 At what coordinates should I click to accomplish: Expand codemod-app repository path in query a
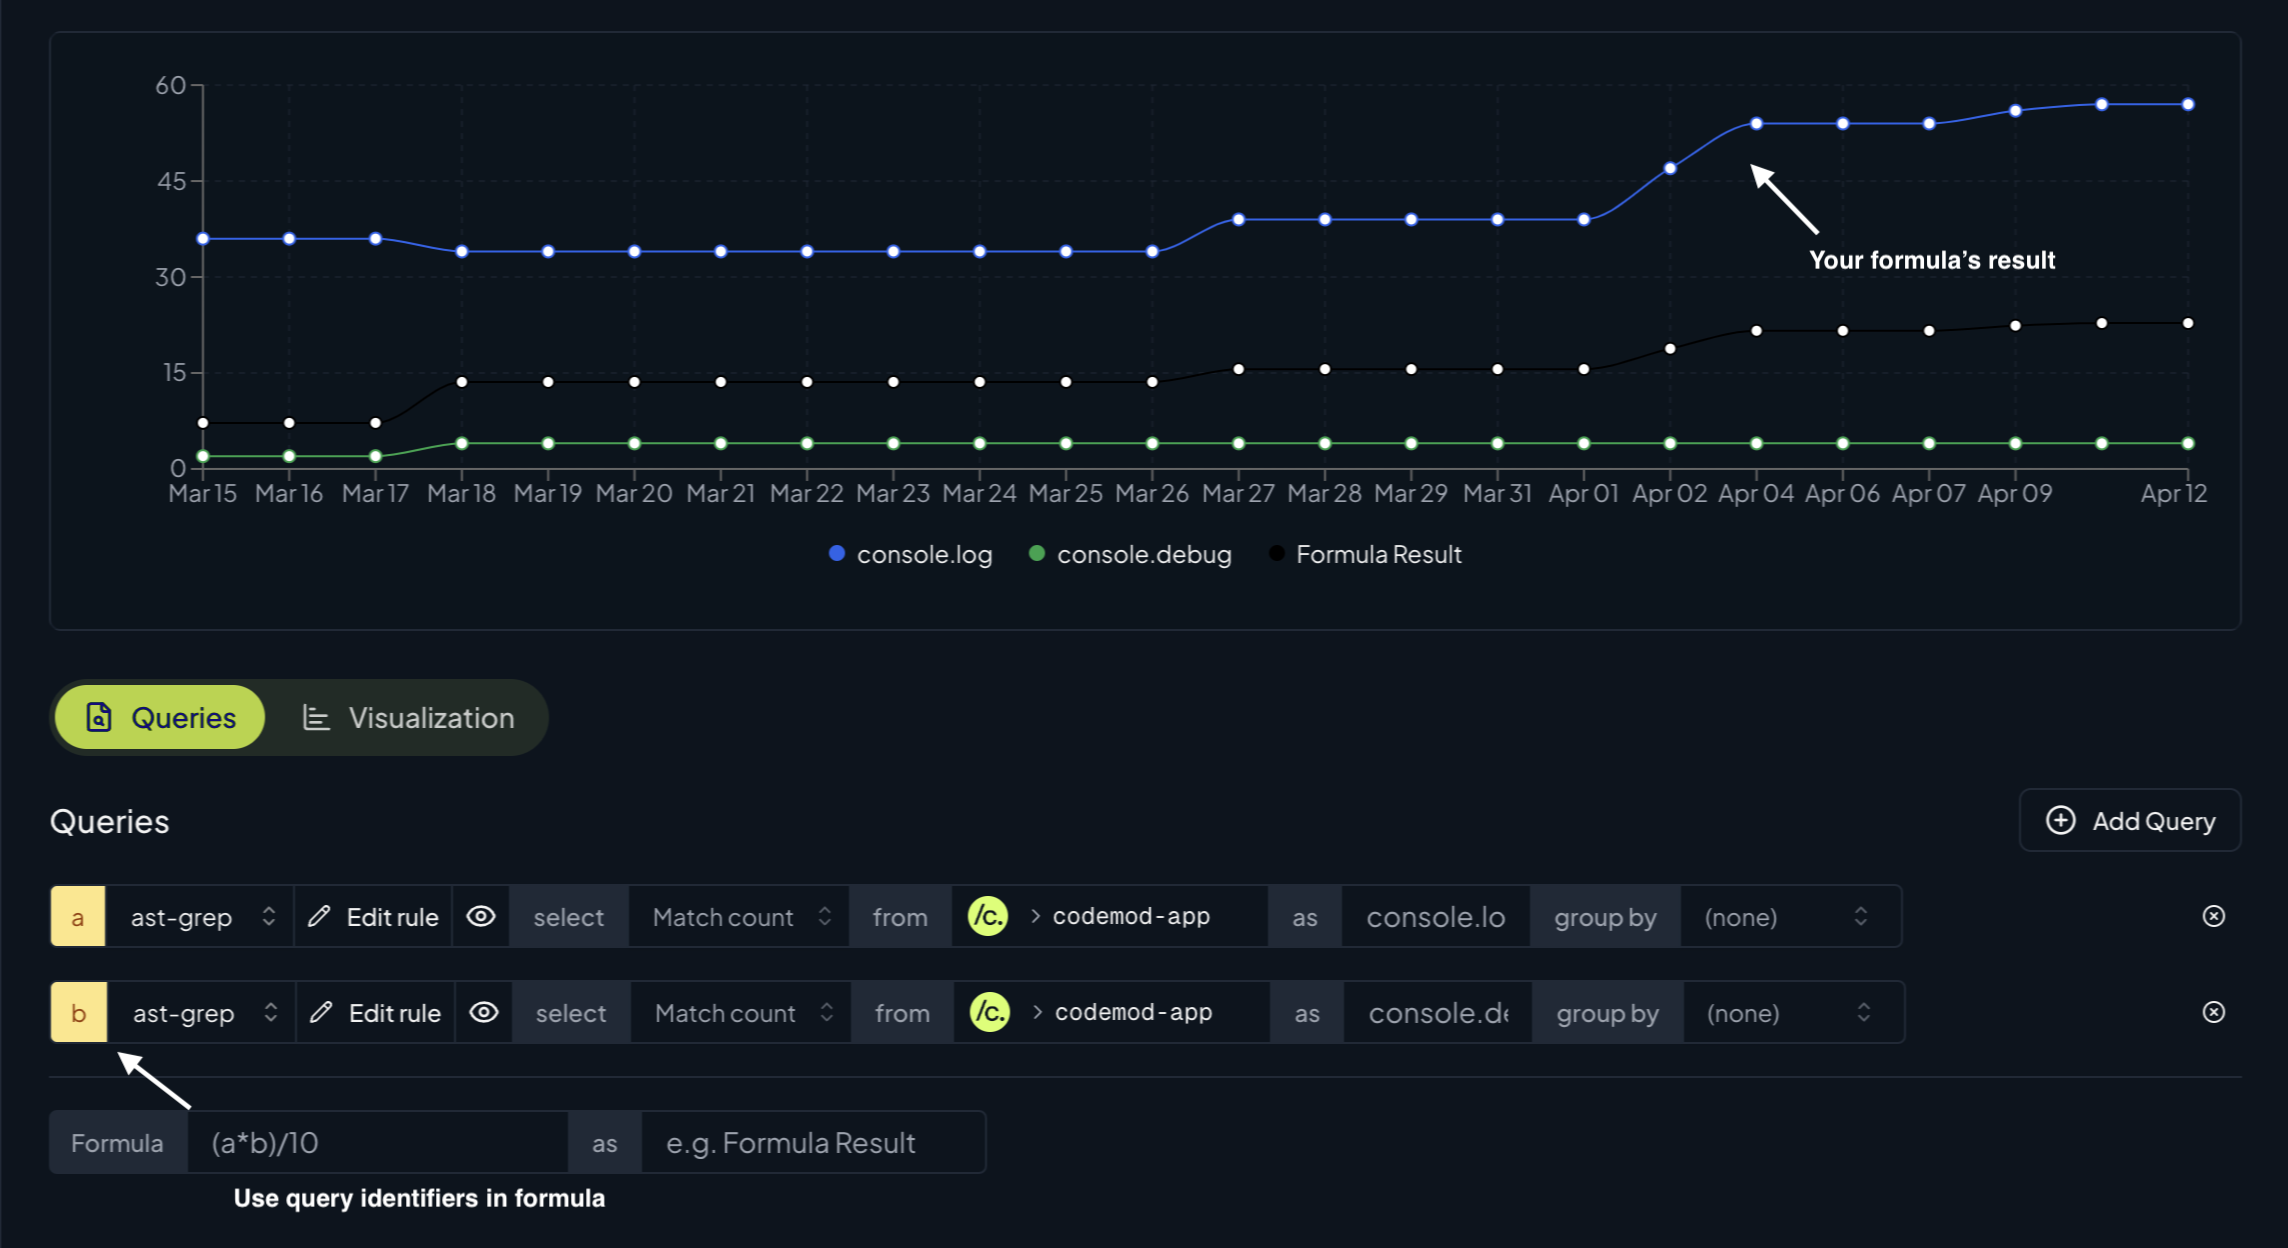1036,916
